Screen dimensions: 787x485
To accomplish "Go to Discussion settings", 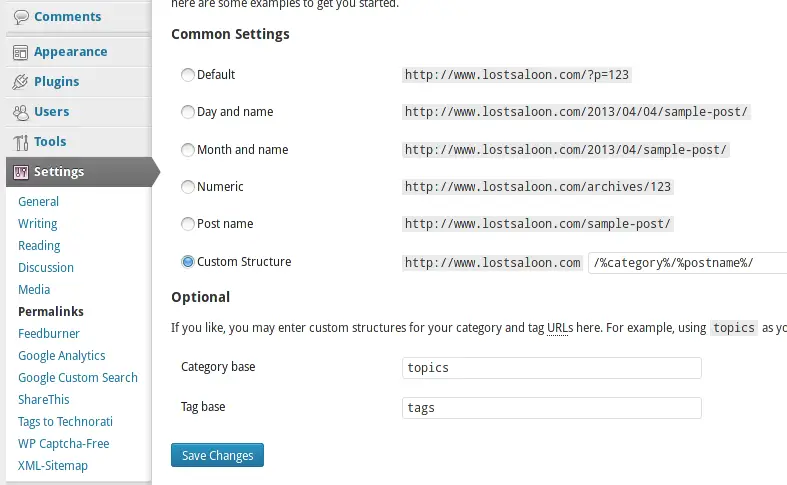I will 46,268.
